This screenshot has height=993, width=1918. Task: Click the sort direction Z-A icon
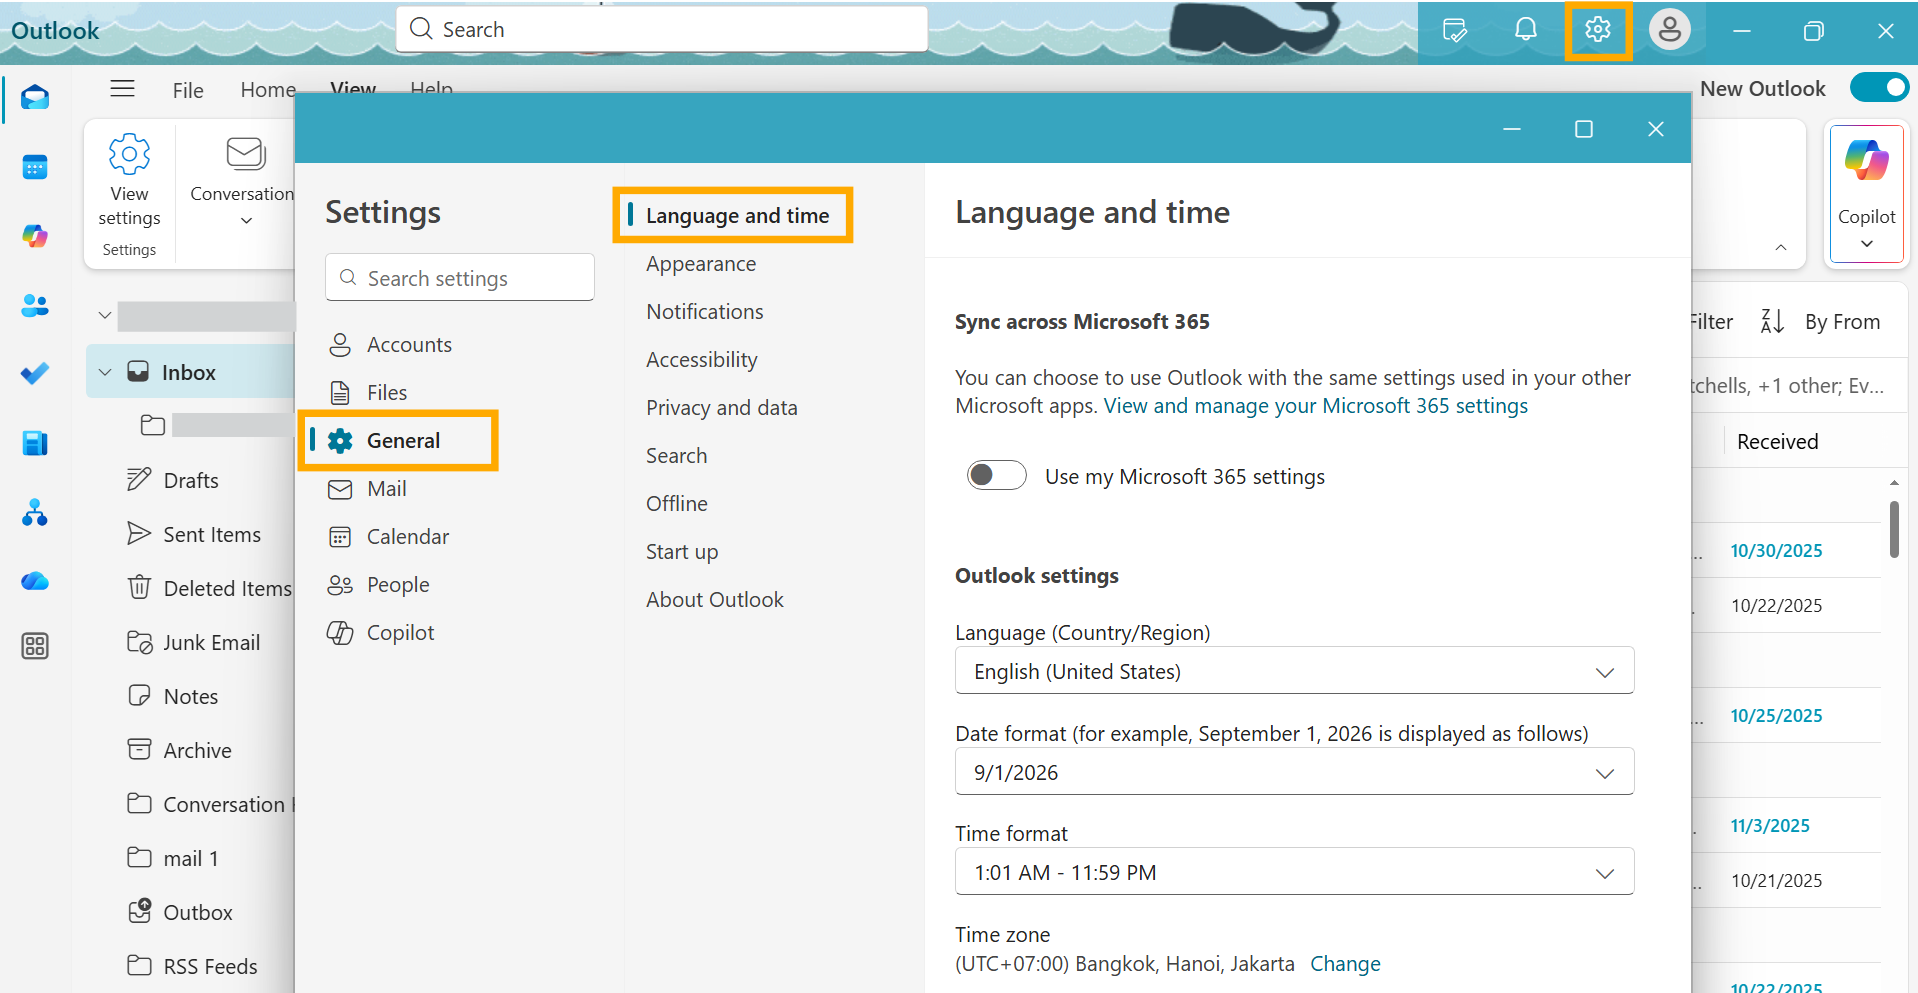[1772, 321]
